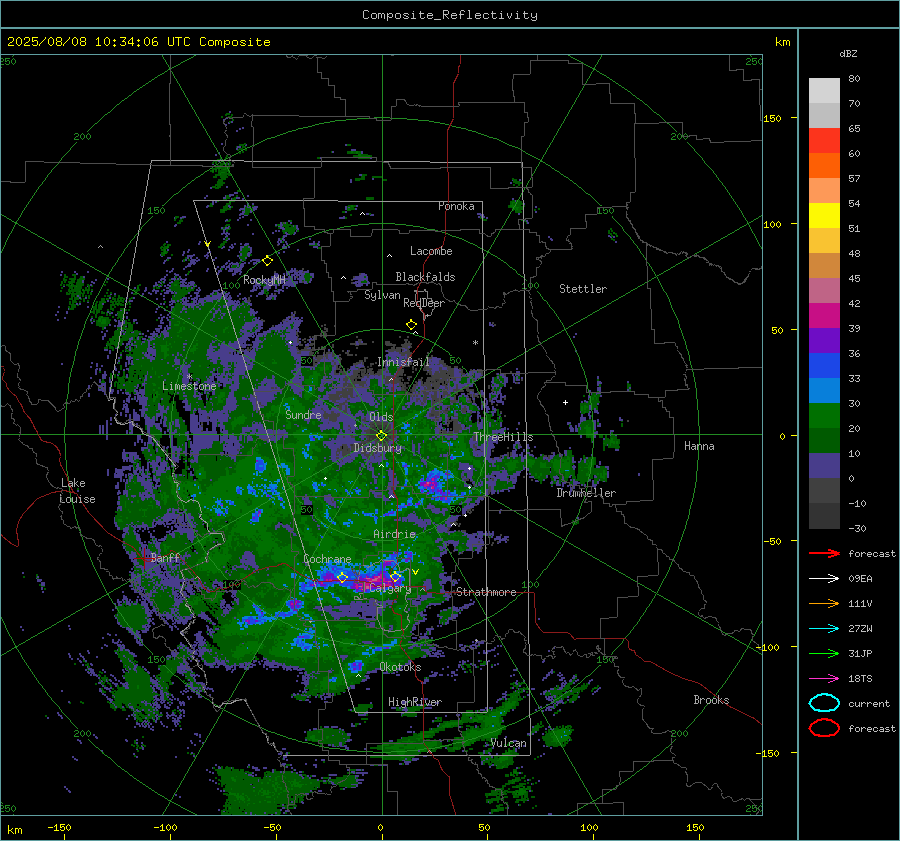900x841 pixels.
Task: Click the Didsbury city label
Action: tap(377, 448)
